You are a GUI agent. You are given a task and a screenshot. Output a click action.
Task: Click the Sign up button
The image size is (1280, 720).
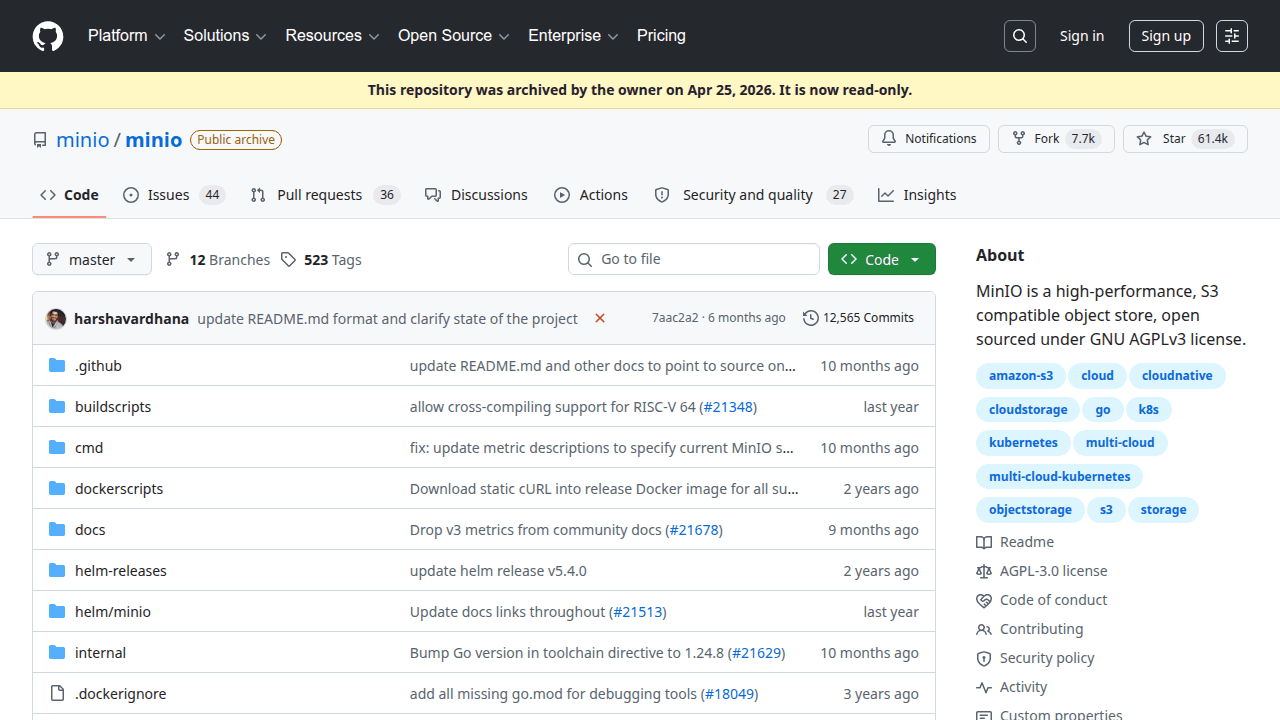coord(1166,36)
